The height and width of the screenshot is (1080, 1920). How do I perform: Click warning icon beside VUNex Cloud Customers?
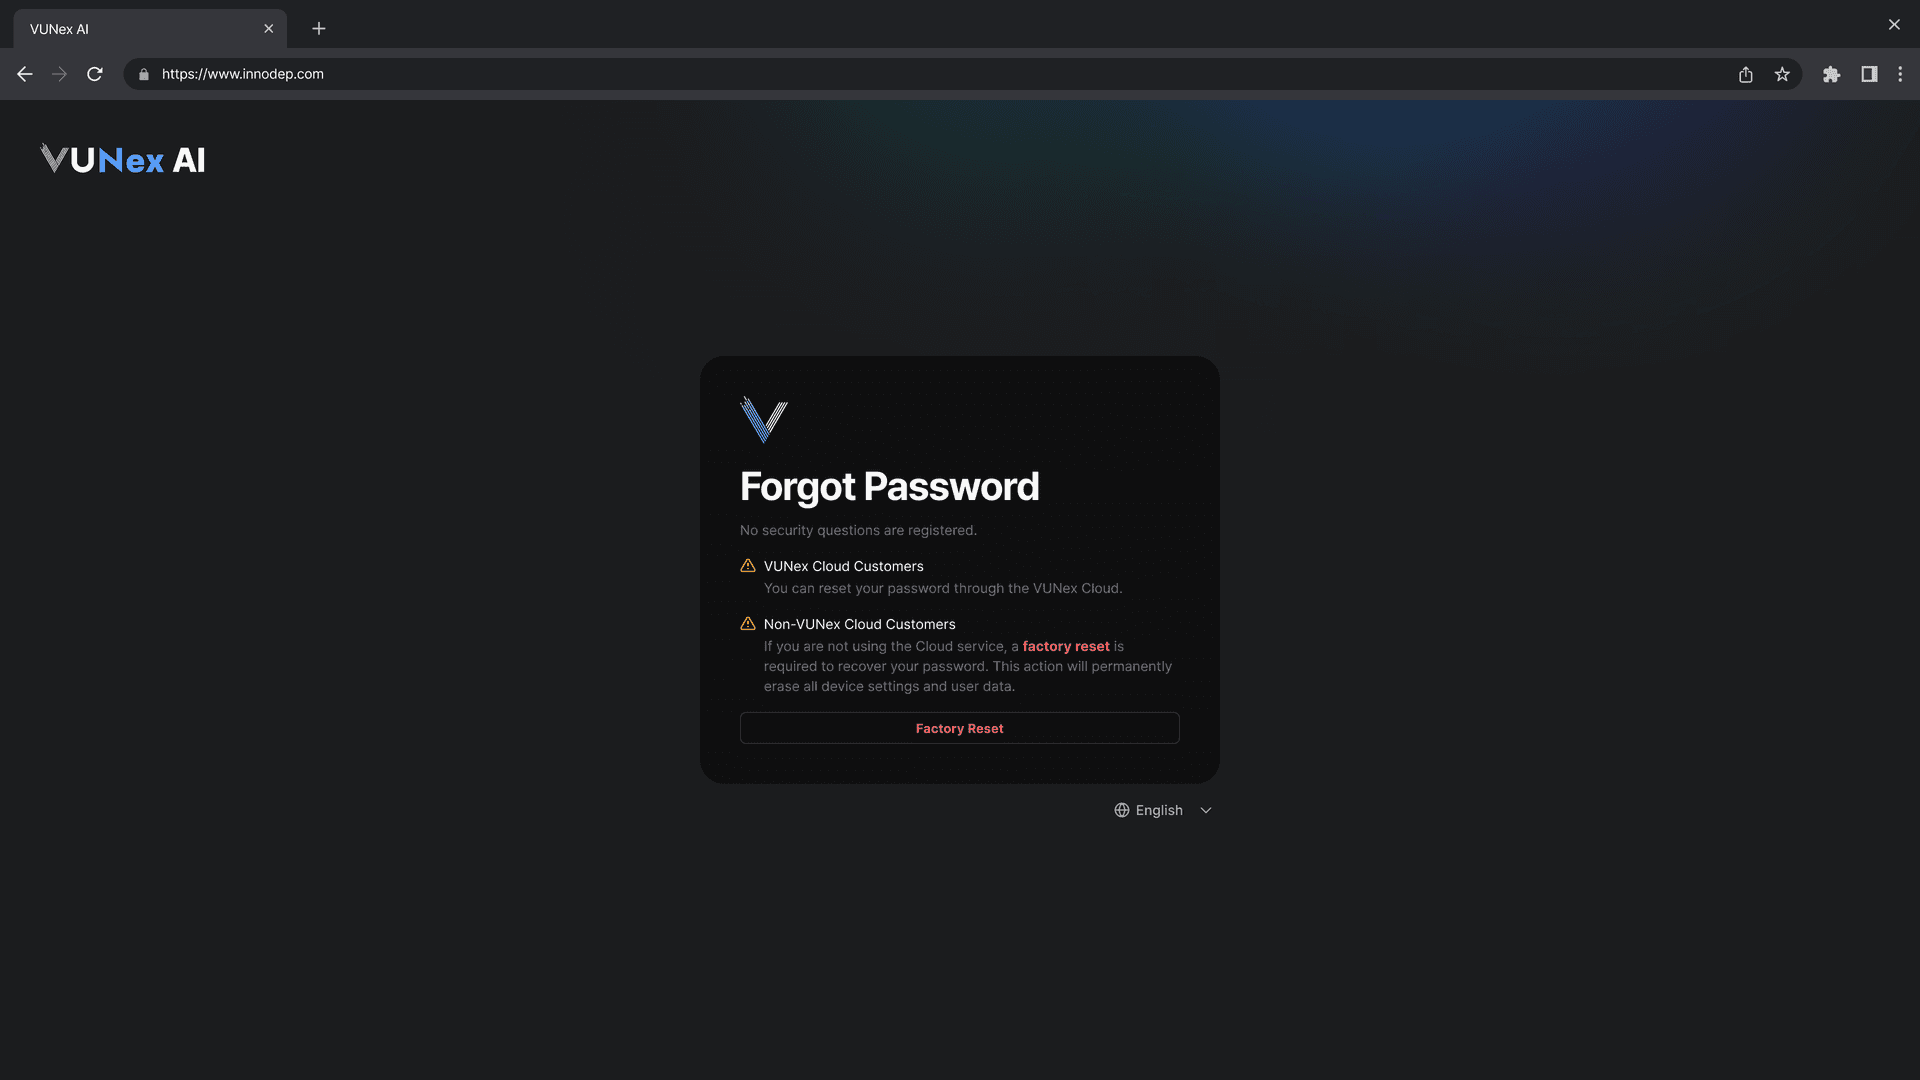[x=748, y=566]
